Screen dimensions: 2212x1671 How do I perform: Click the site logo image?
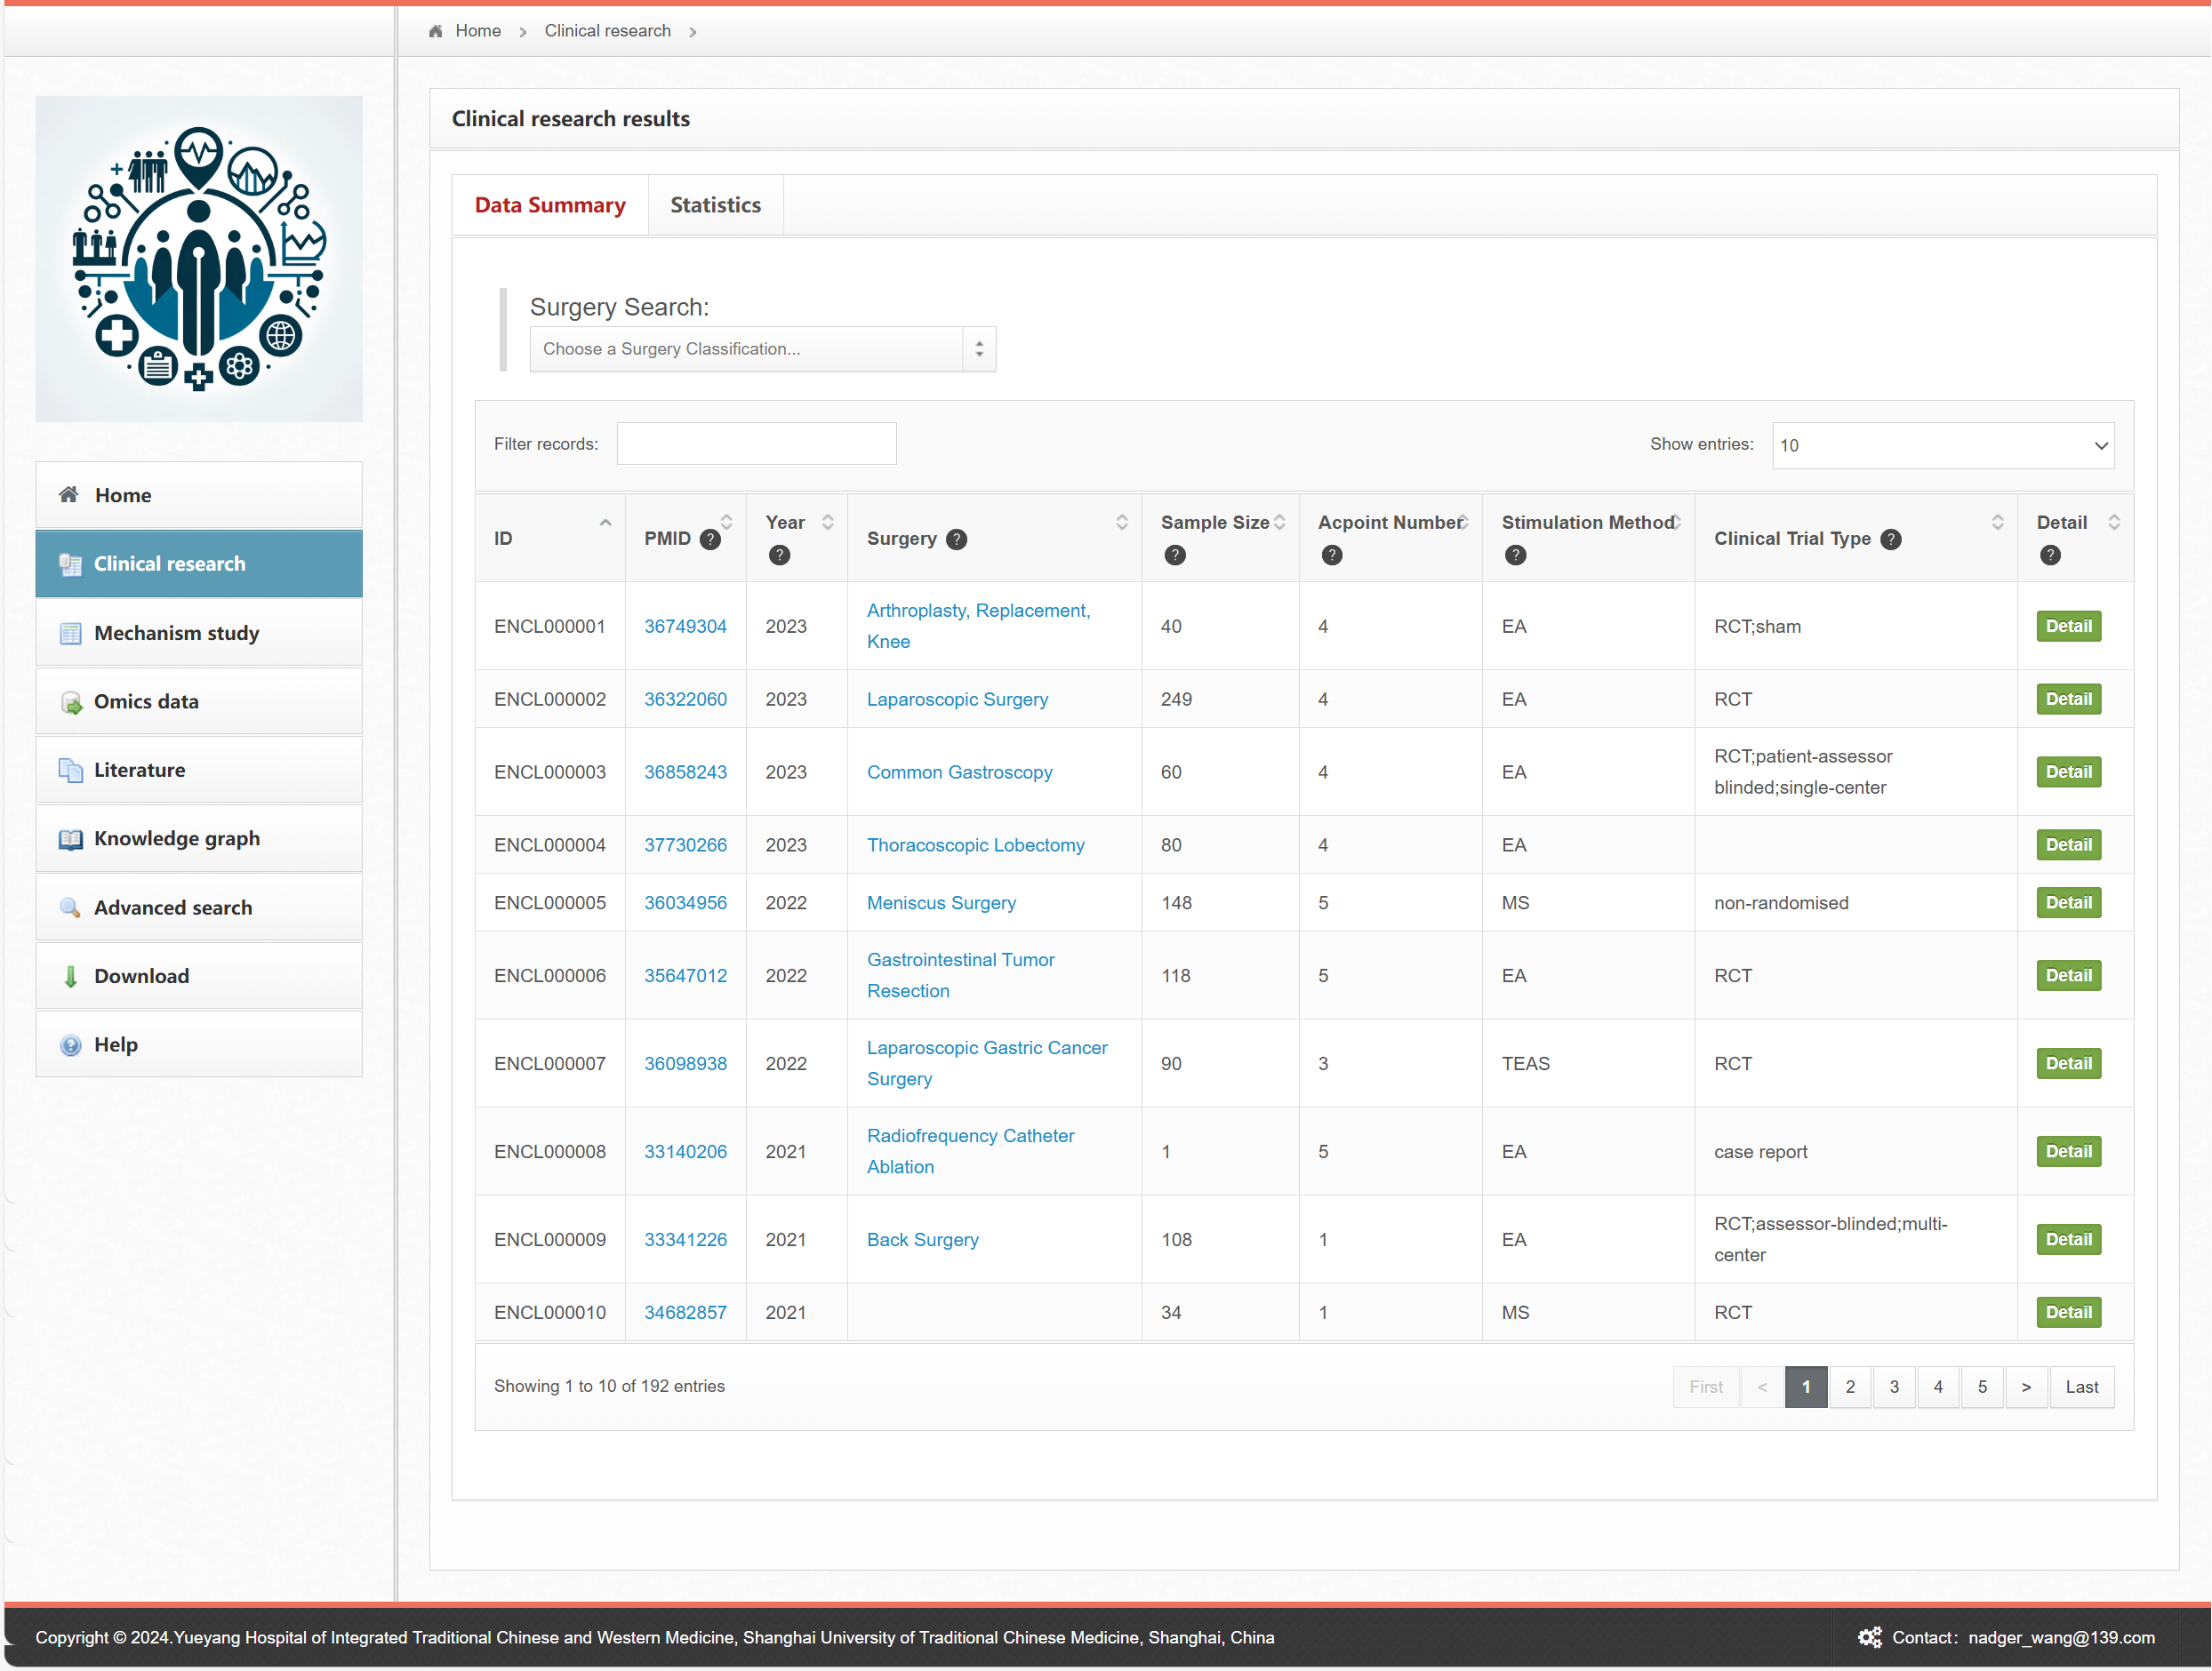(x=199, y=259)
